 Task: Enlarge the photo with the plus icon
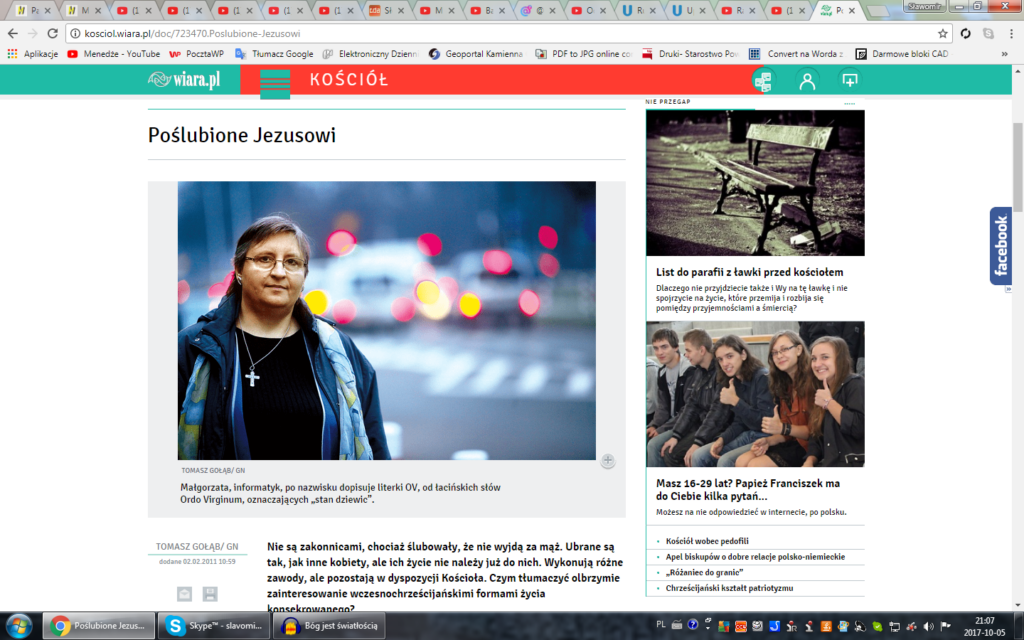(607, 461)
